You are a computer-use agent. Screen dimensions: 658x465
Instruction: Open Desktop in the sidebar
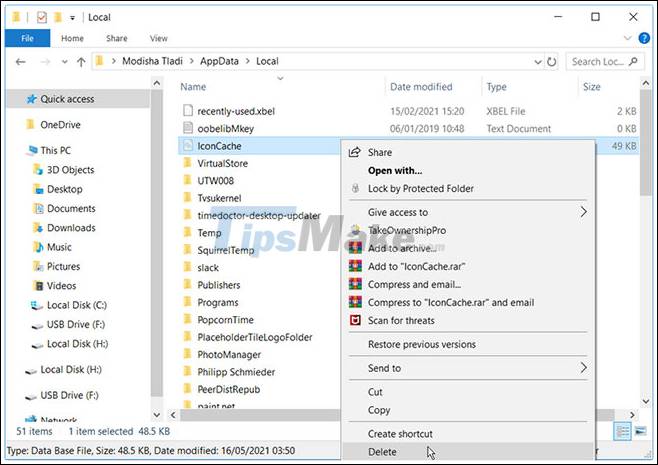[64, 189]
